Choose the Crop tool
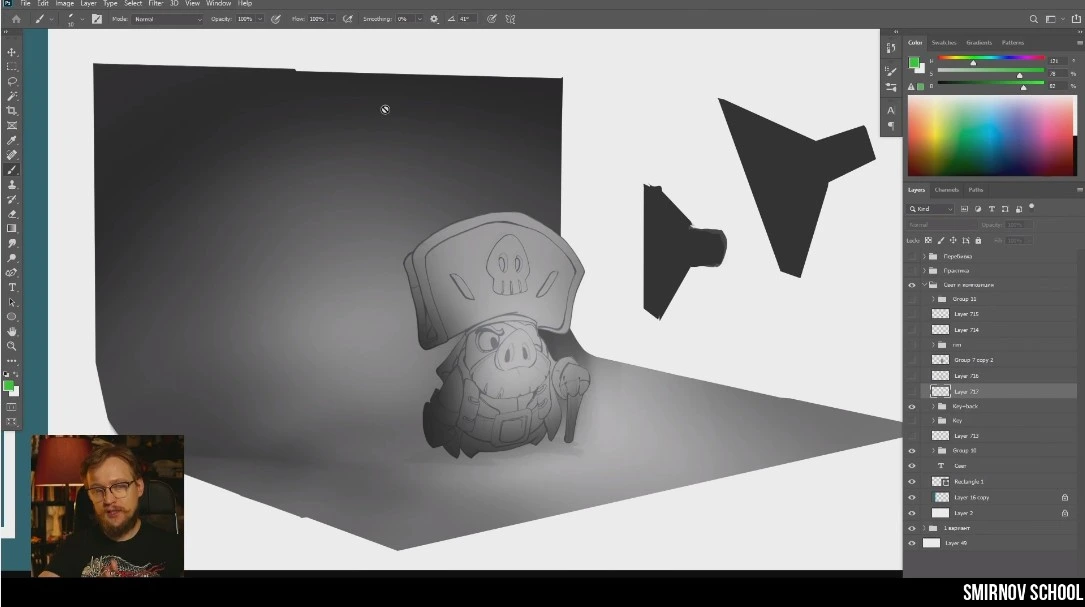The image size is (1085, 607). click(12, 111)
